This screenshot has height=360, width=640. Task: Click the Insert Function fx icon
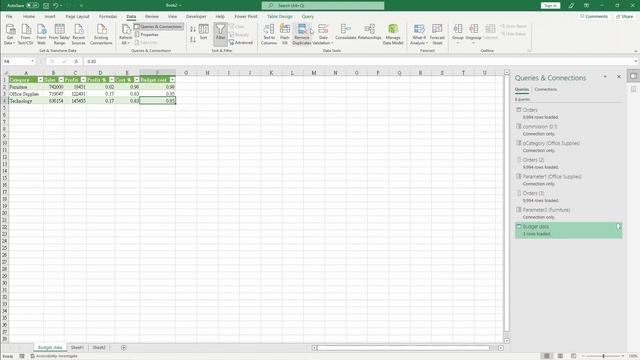(76, 61)
